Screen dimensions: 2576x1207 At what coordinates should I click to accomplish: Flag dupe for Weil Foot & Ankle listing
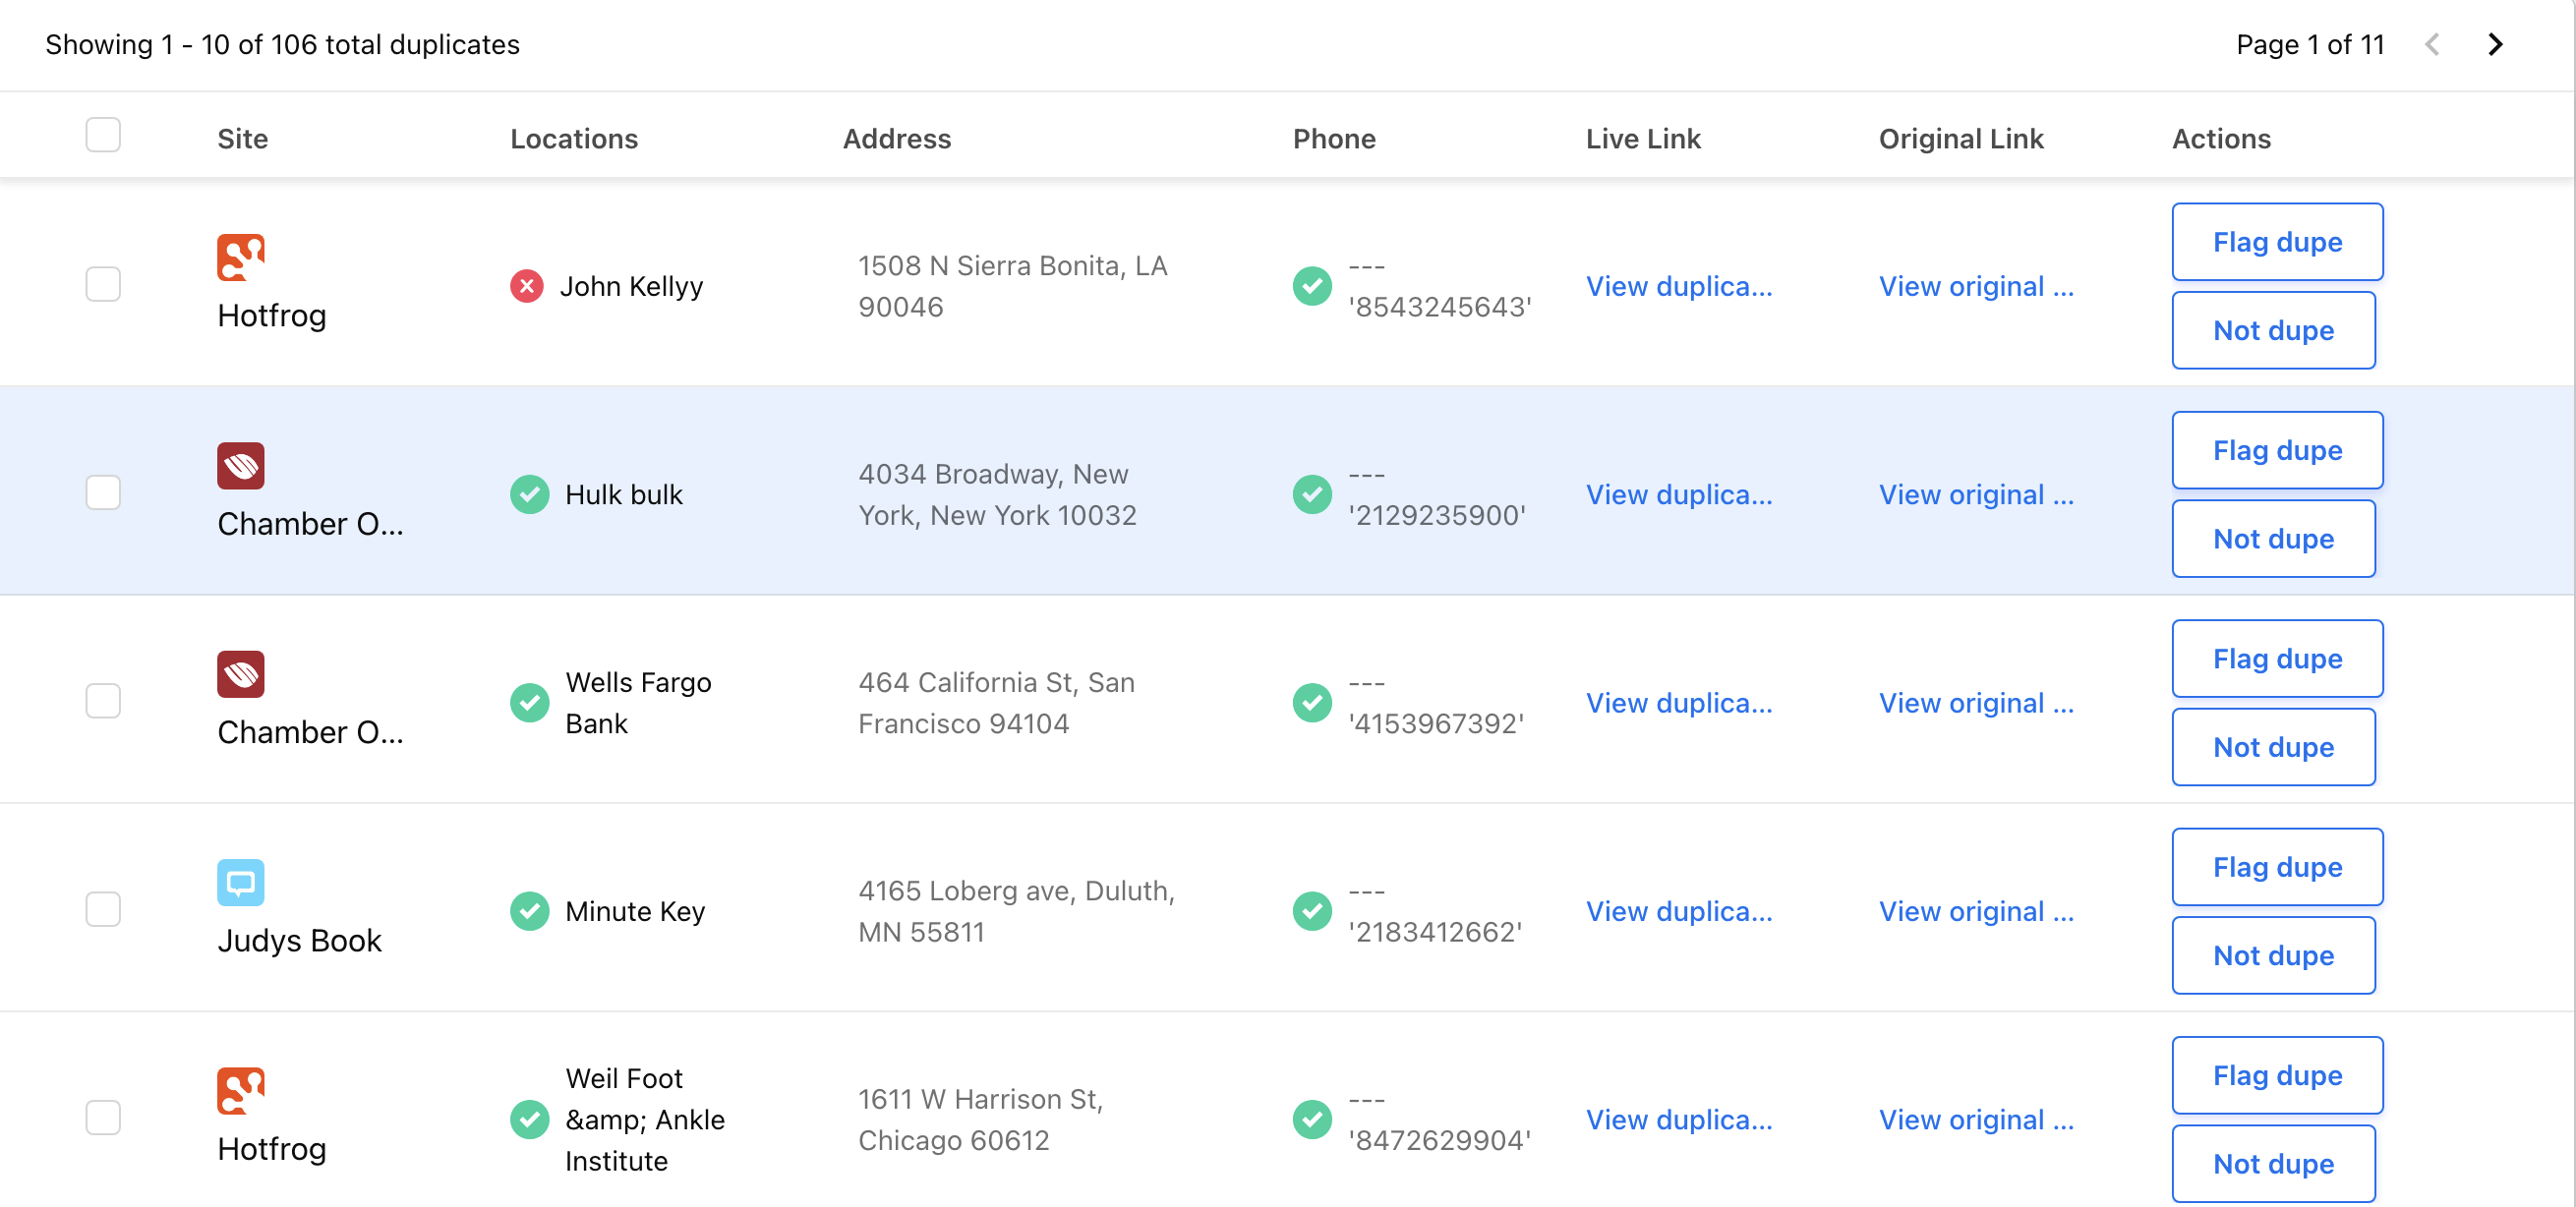(x=2277, y=1076)
